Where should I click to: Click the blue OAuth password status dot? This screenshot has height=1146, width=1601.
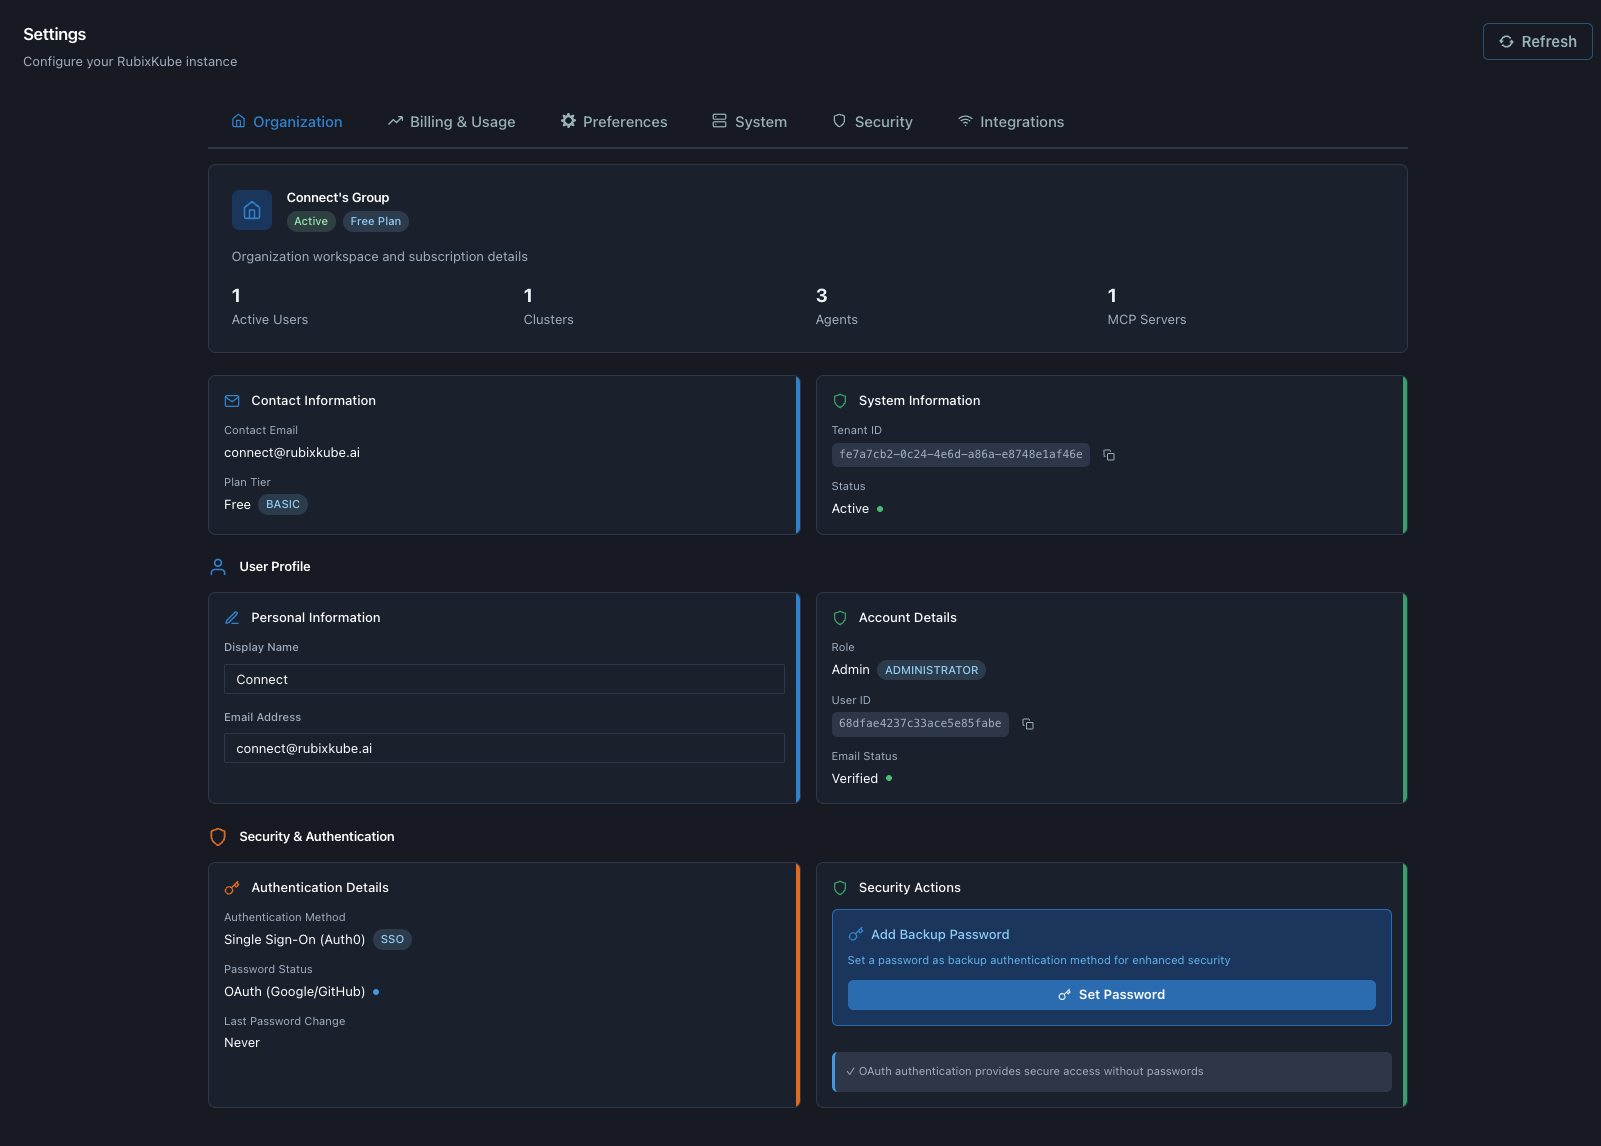pos(375,992)
